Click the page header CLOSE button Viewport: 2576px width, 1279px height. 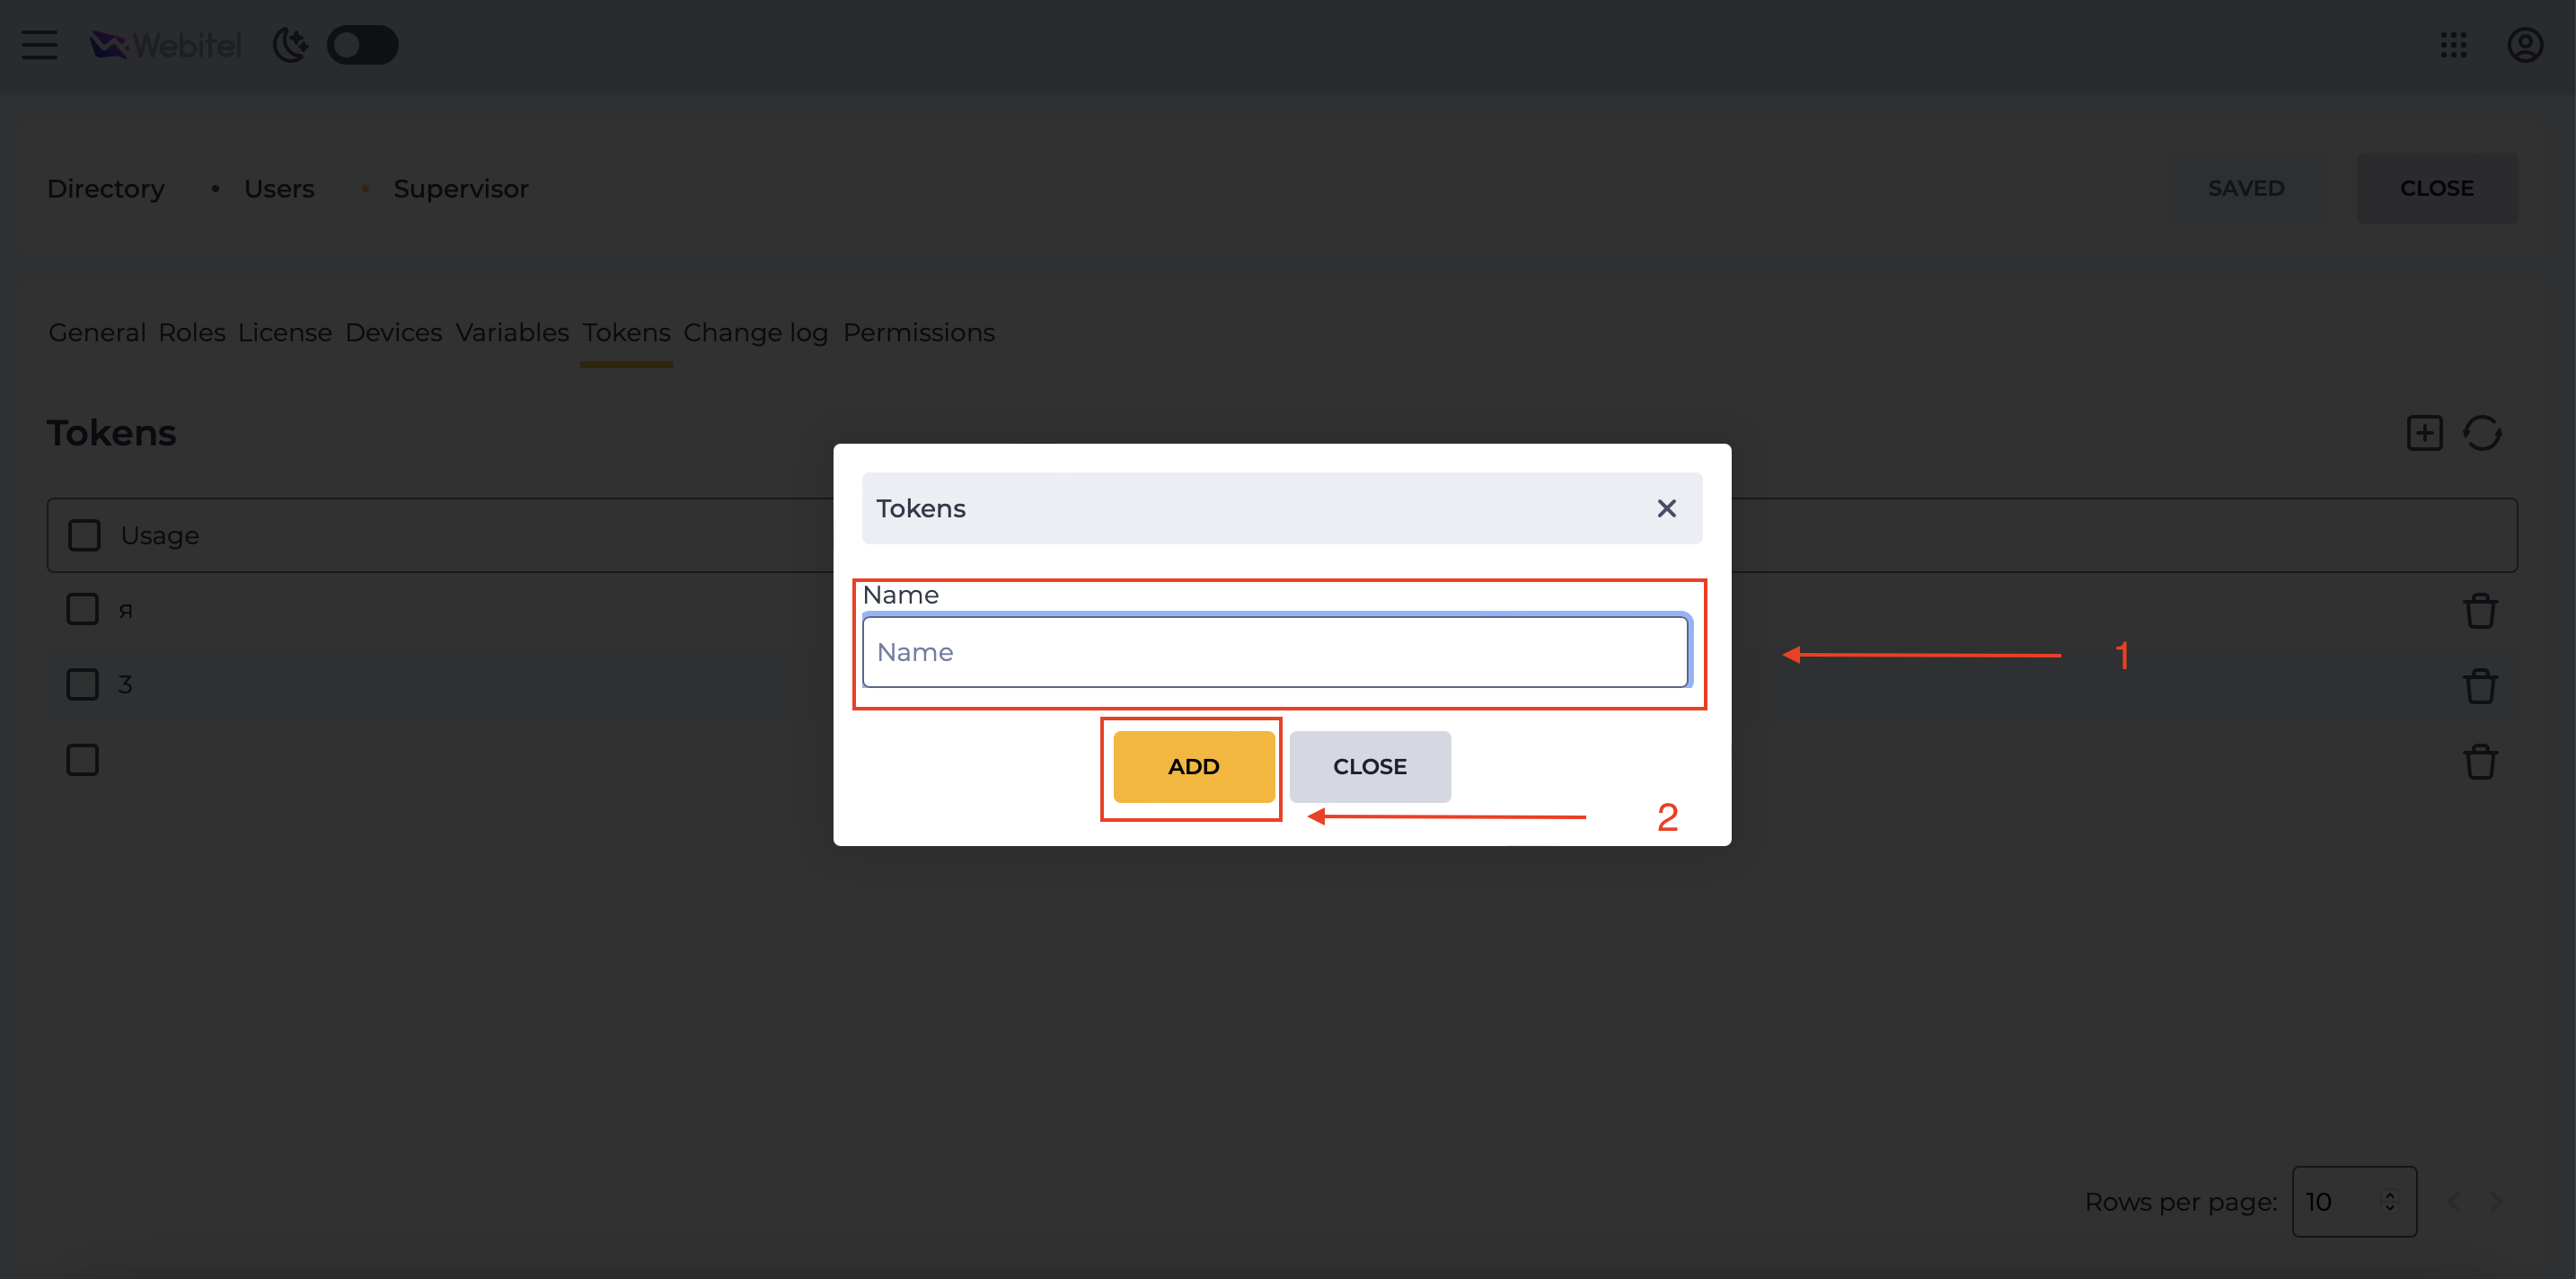[2437, 188]
